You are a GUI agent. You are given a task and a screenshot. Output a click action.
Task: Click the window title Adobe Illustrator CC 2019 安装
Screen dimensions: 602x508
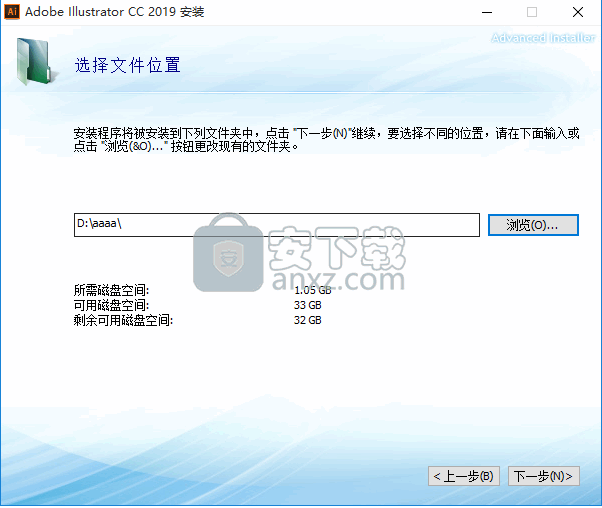(x=115, y=12)
